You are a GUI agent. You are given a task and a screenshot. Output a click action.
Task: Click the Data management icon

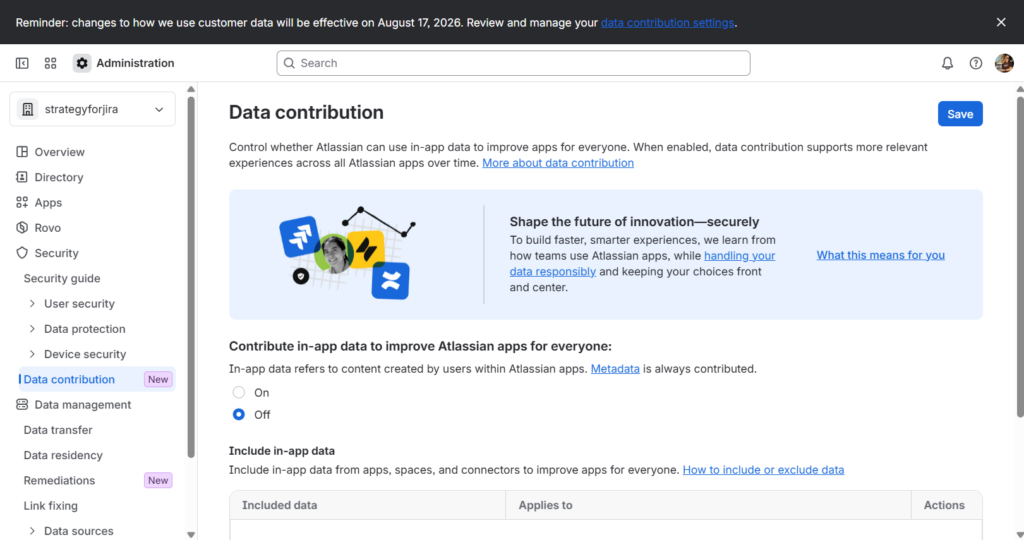[22, 405]
